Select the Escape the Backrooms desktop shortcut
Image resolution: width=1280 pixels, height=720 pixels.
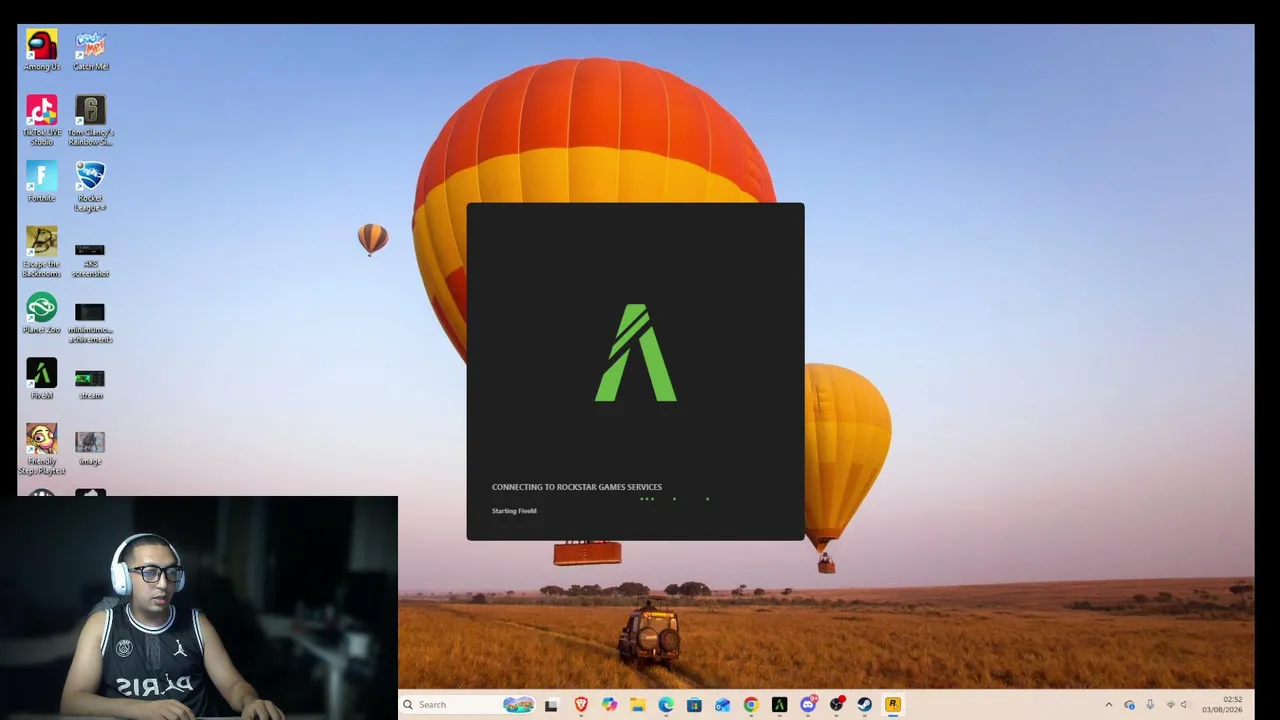tap(41, 252)
